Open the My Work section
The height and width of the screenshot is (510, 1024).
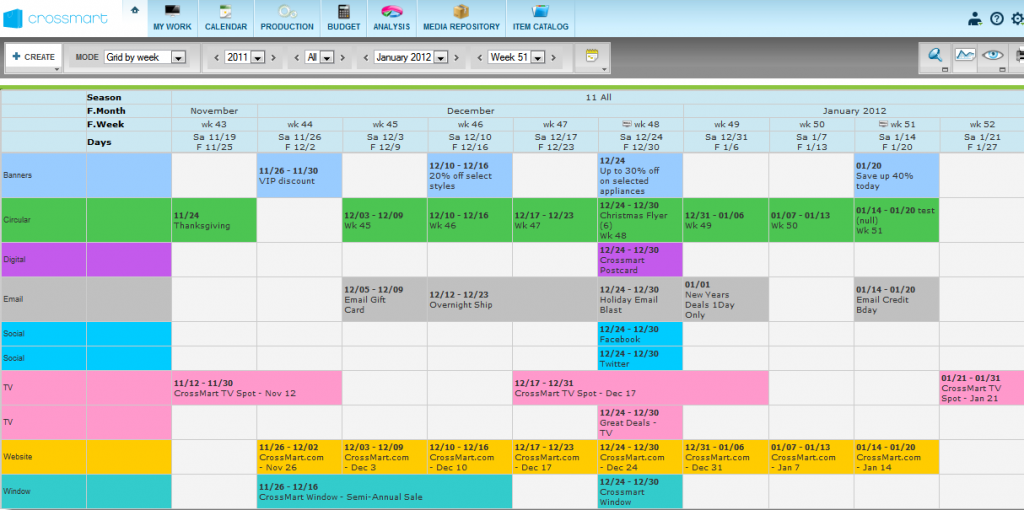pos(172,18)
